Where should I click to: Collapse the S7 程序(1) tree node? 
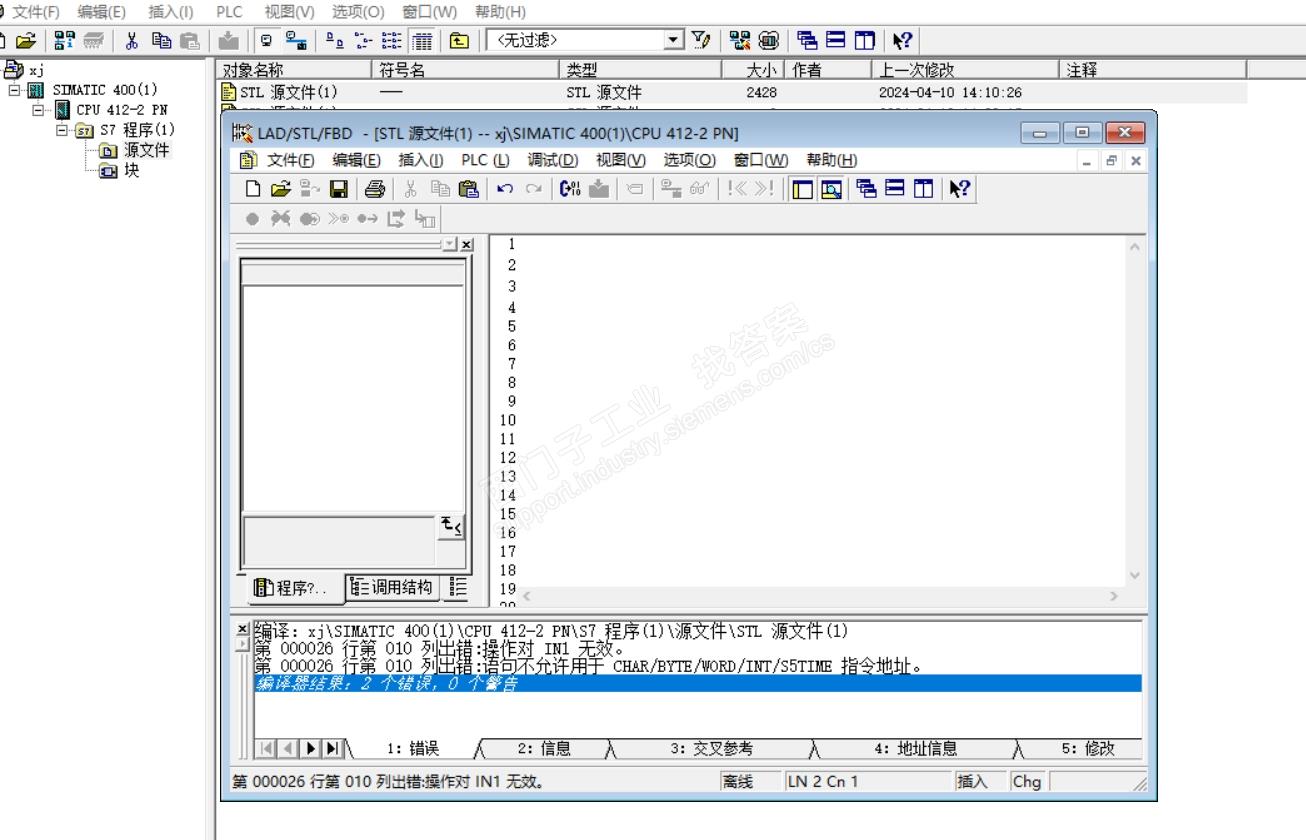click(x=63, y=130)
